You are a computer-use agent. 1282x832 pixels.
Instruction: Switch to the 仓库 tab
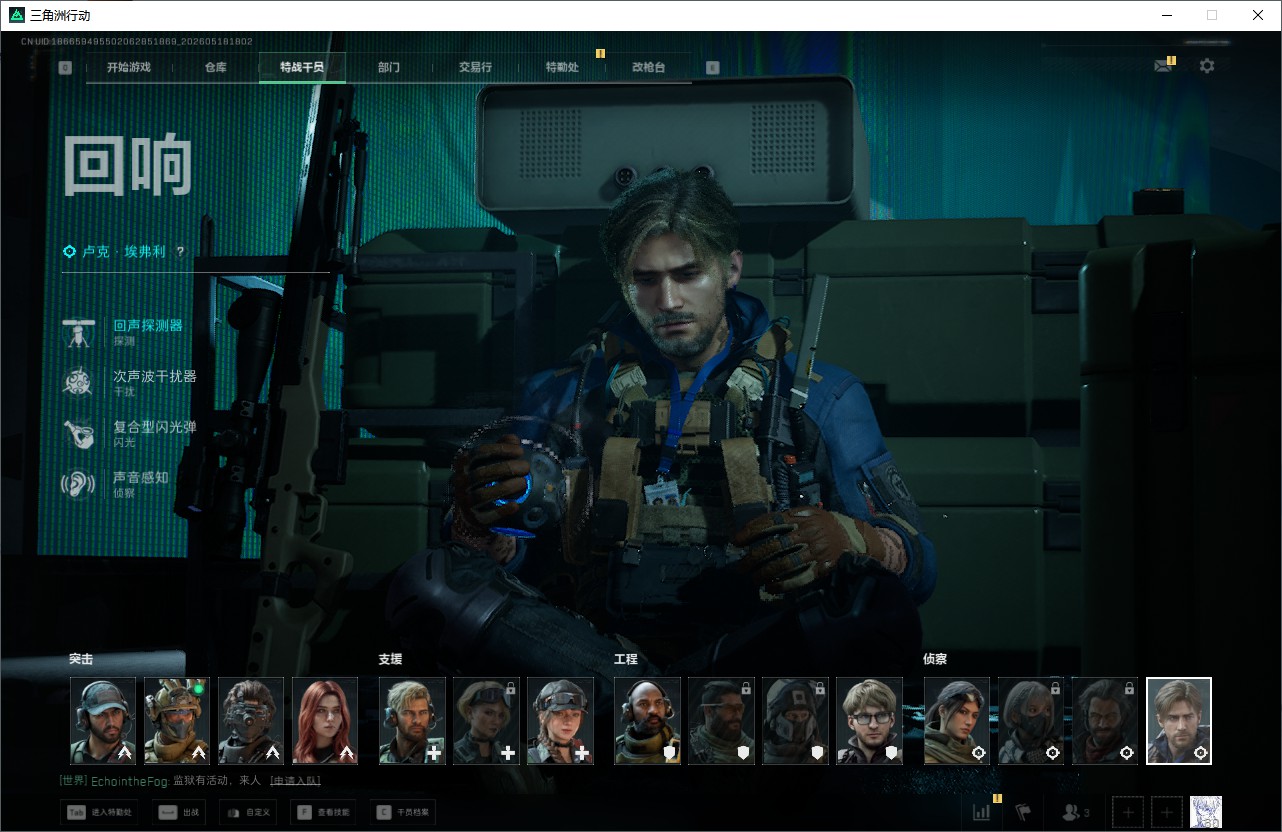[x=215, y=67]
